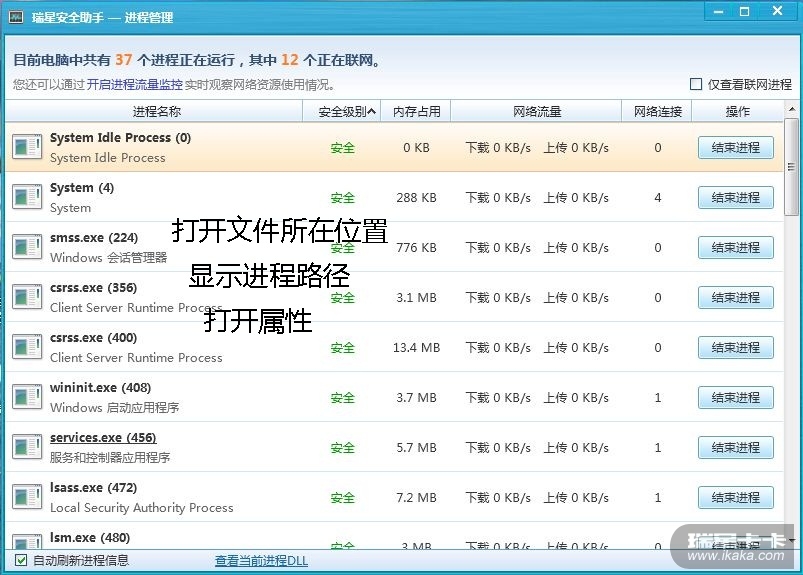The width and height of the screenshot is (803, 575).
Task: Click the csrss.exe (400) process icon
Action: 27,347
